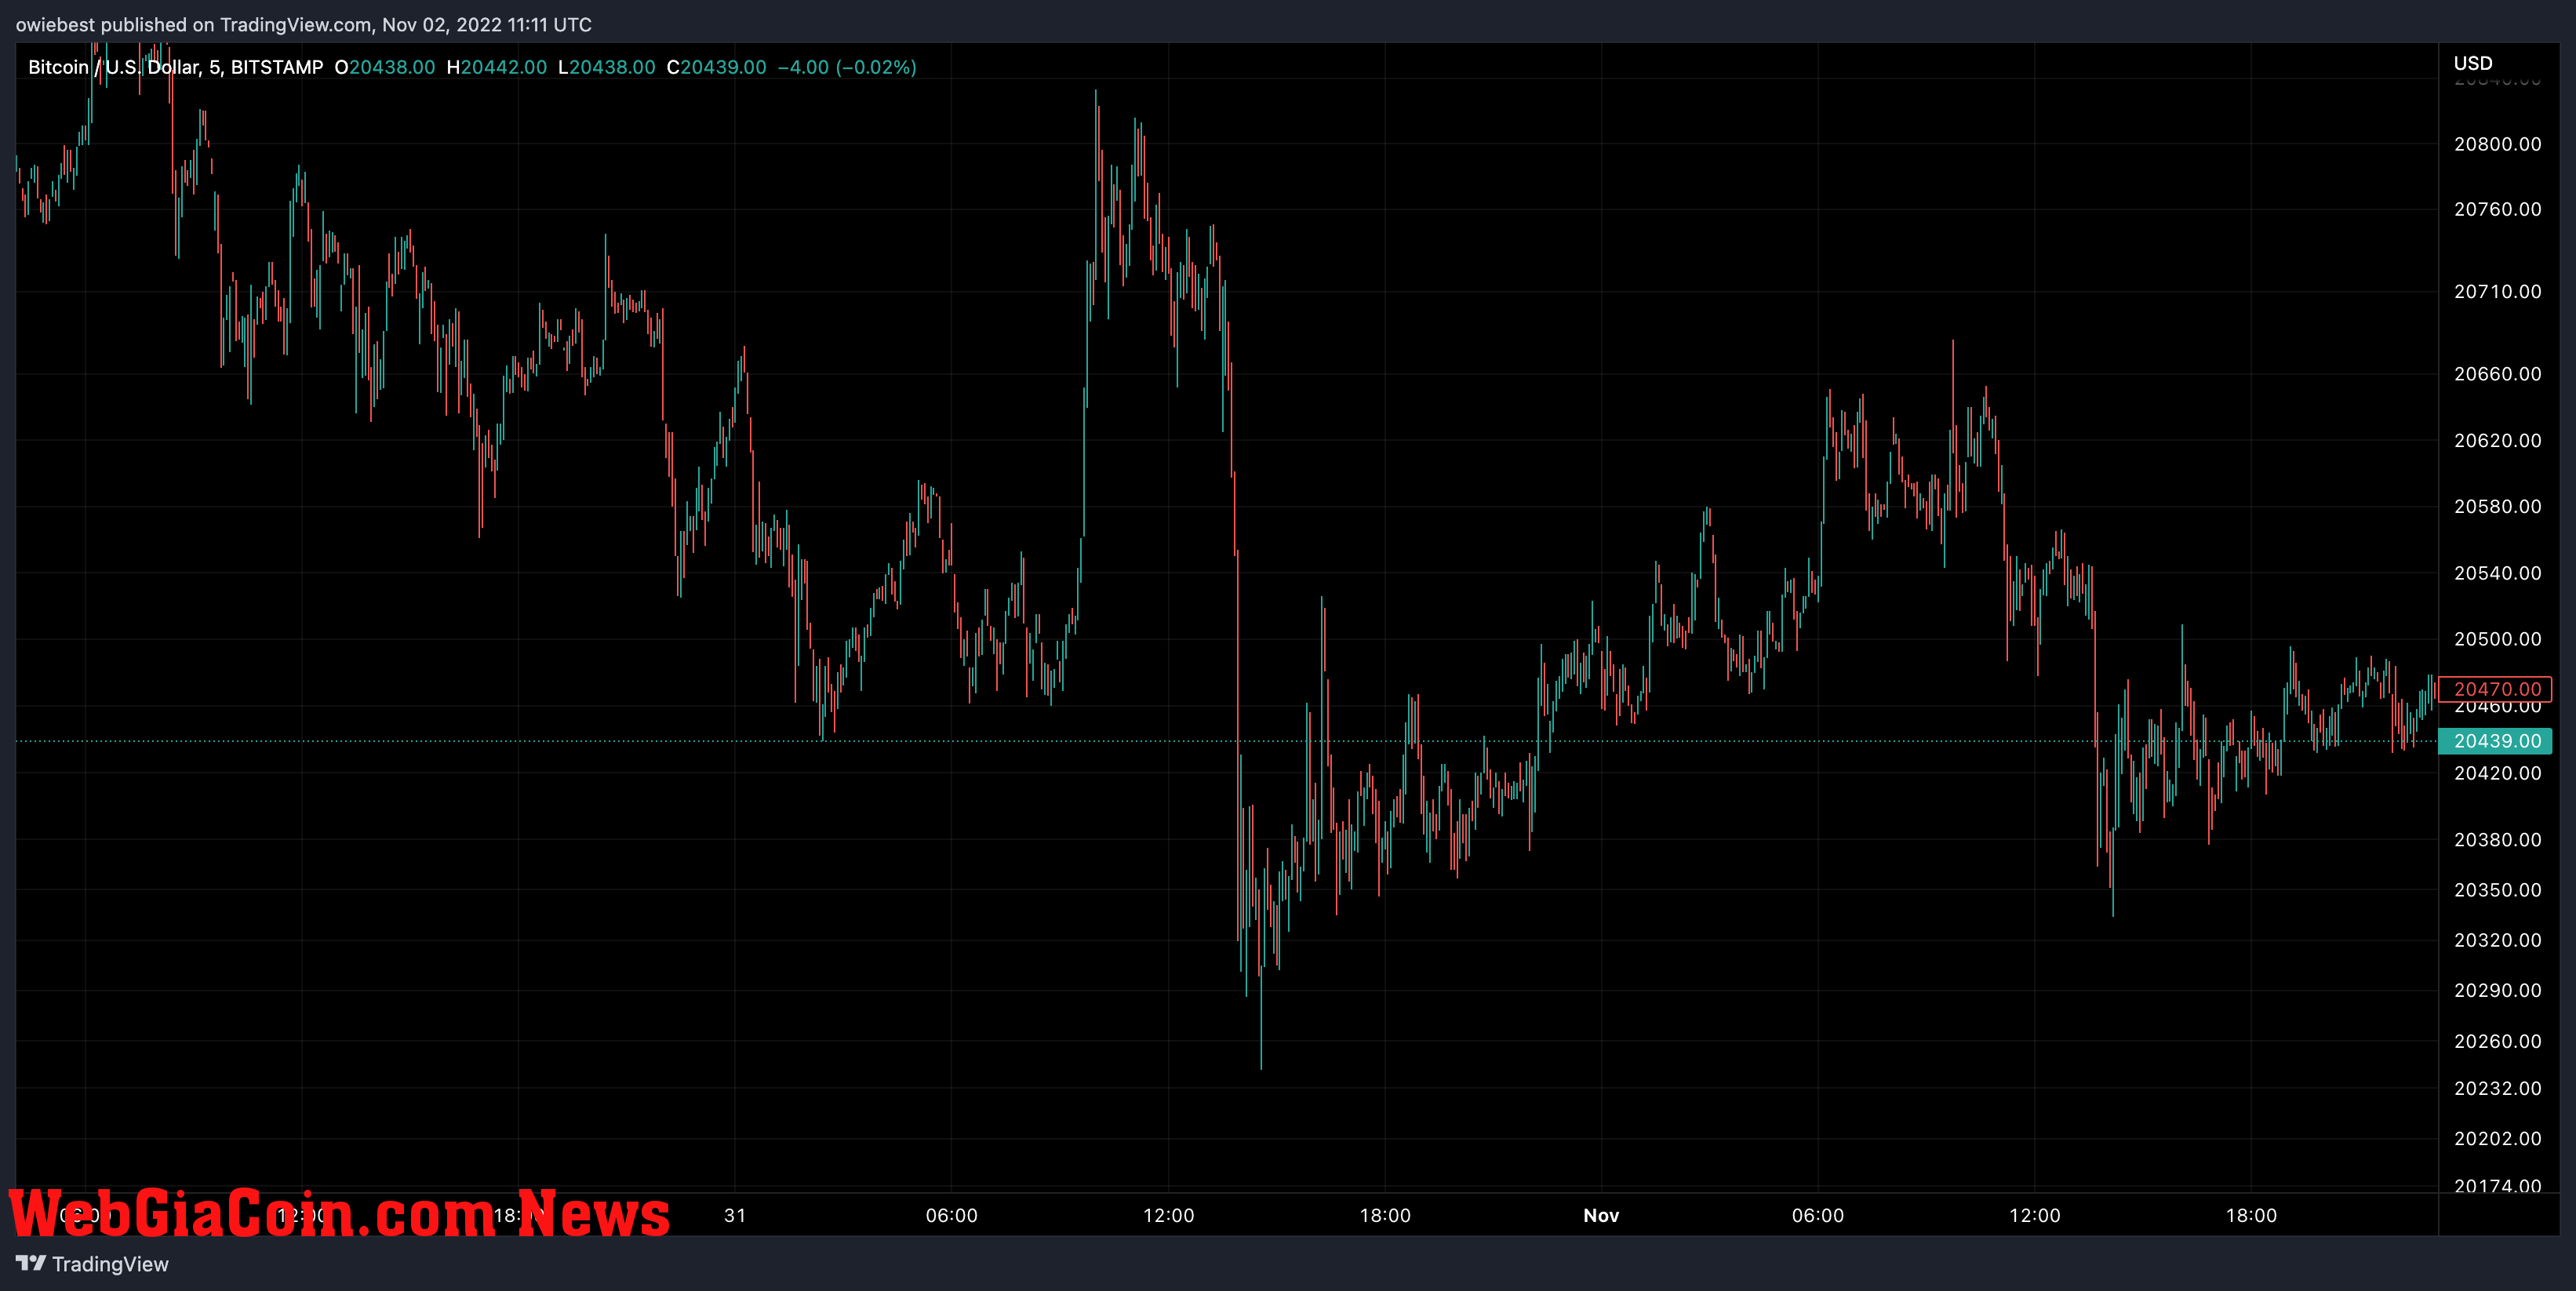Click the 20232.00 price axis label
Screen dimensions: 2576x1291
[2497, 1088]
